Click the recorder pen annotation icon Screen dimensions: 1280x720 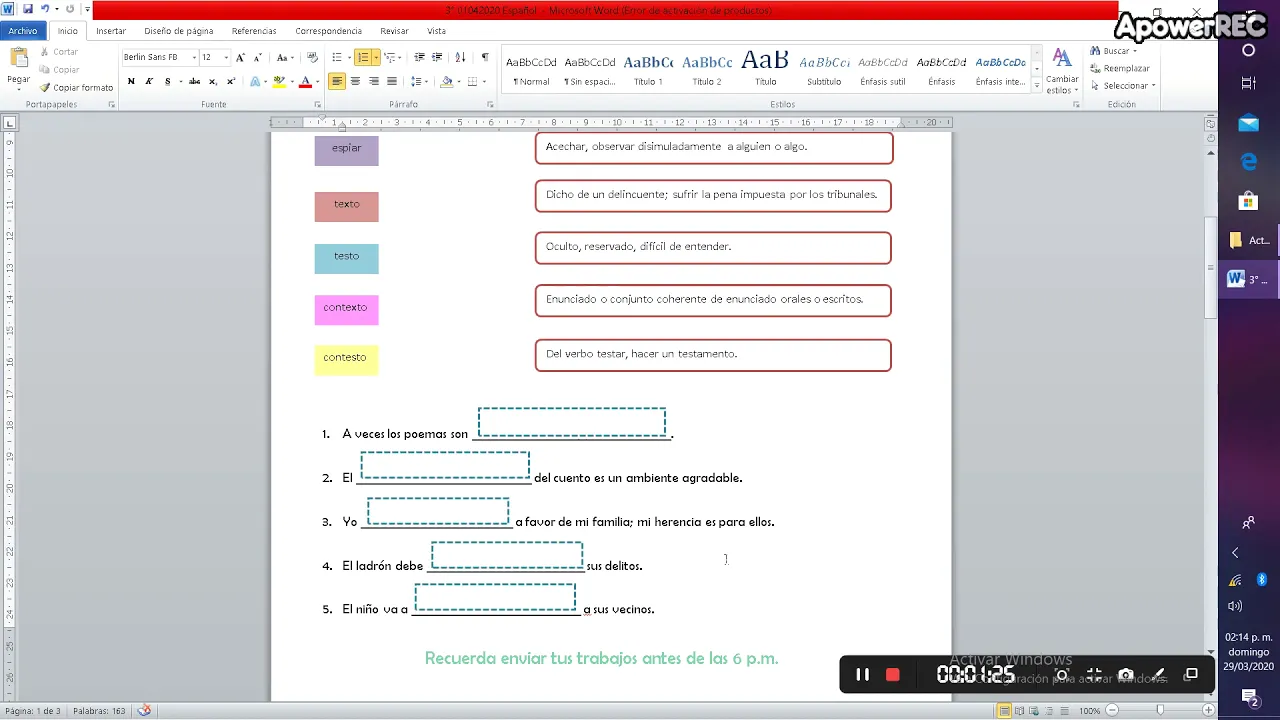1159,675
